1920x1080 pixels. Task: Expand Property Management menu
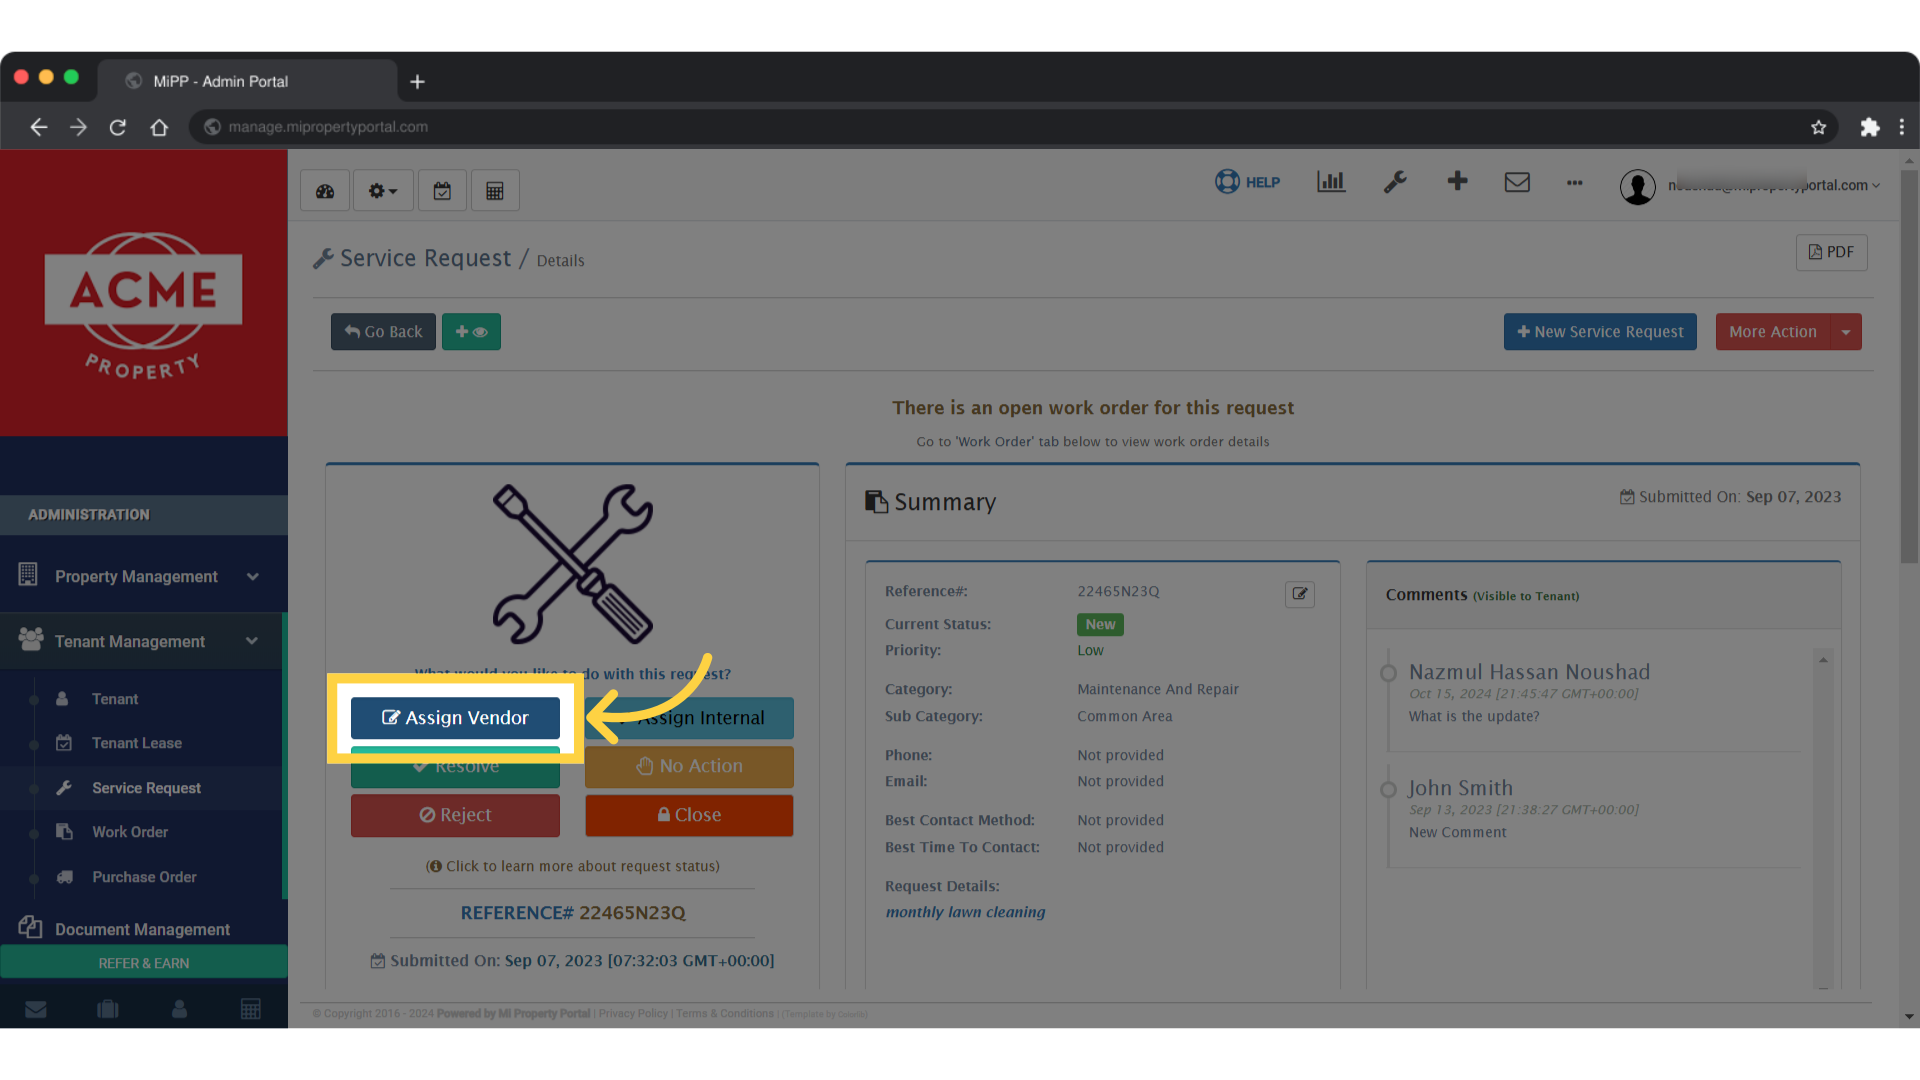point(140,577)
